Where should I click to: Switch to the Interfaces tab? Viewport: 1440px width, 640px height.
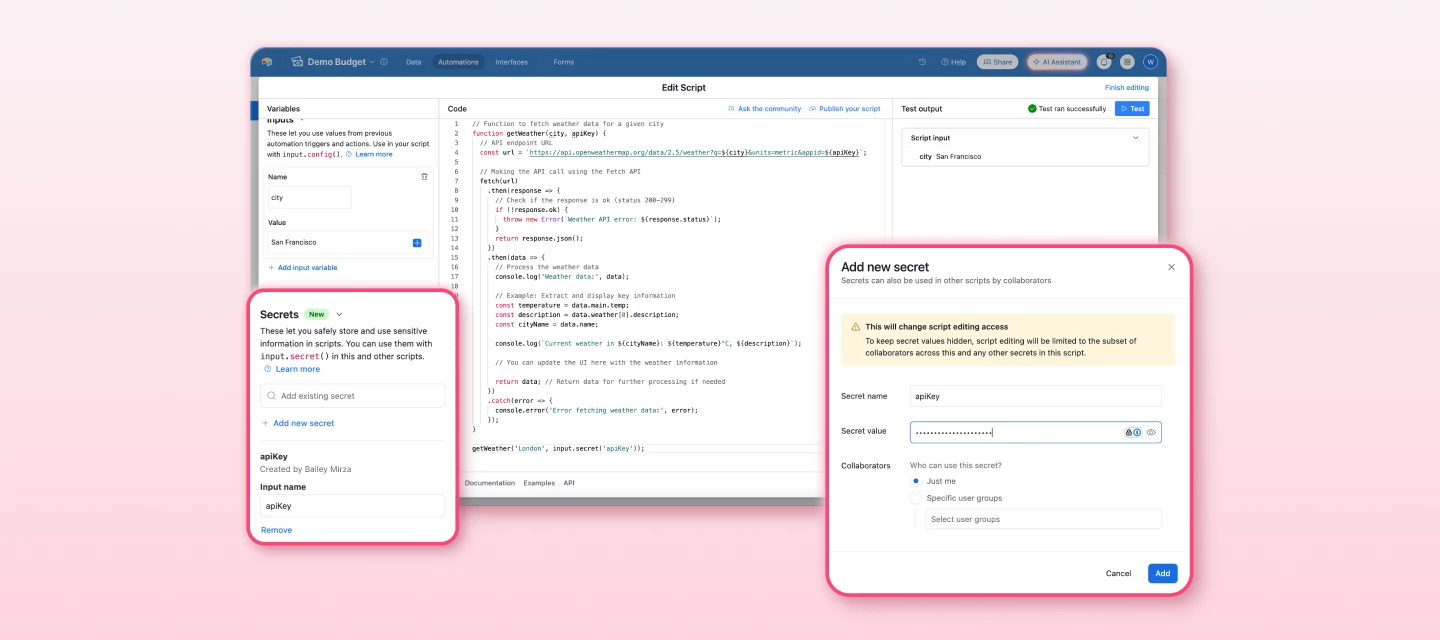point(512,61)
